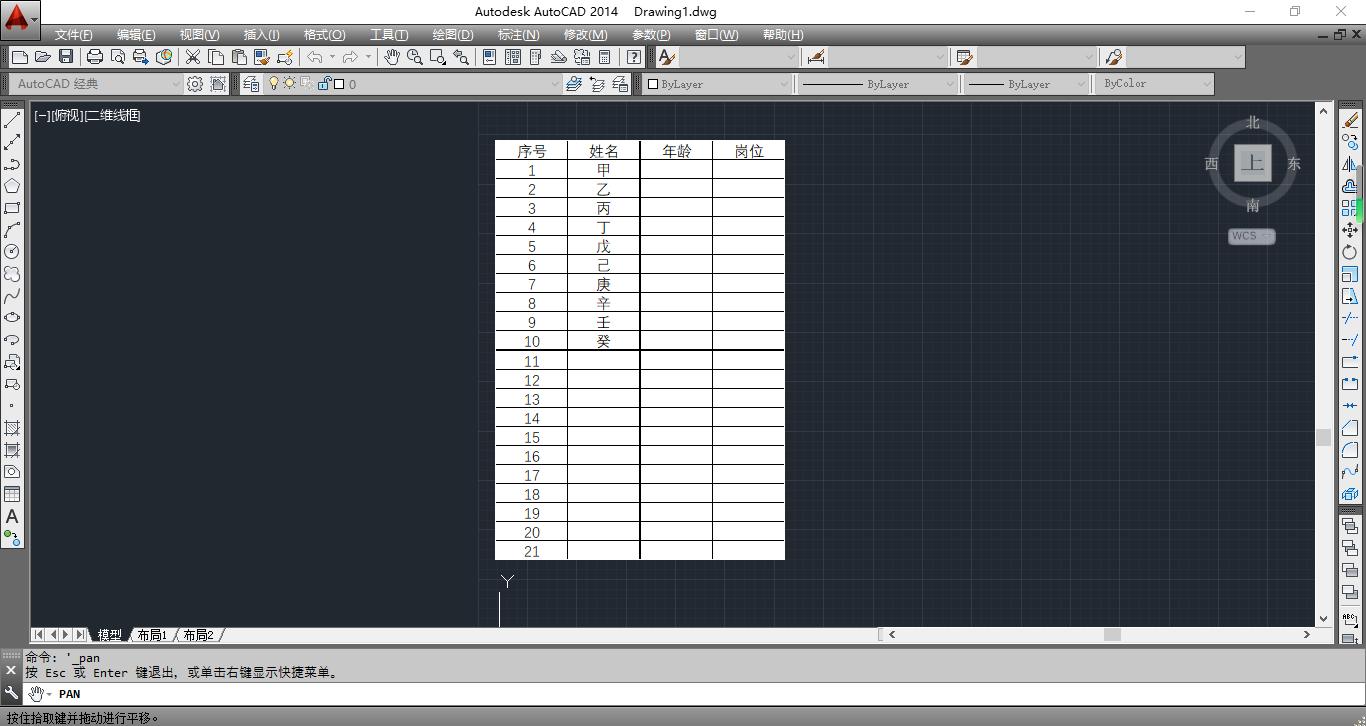Screen dimensions: 1366x726
Task: Click the WCS indicator below the ViewCube
Action: click(x=1250, y=236)
